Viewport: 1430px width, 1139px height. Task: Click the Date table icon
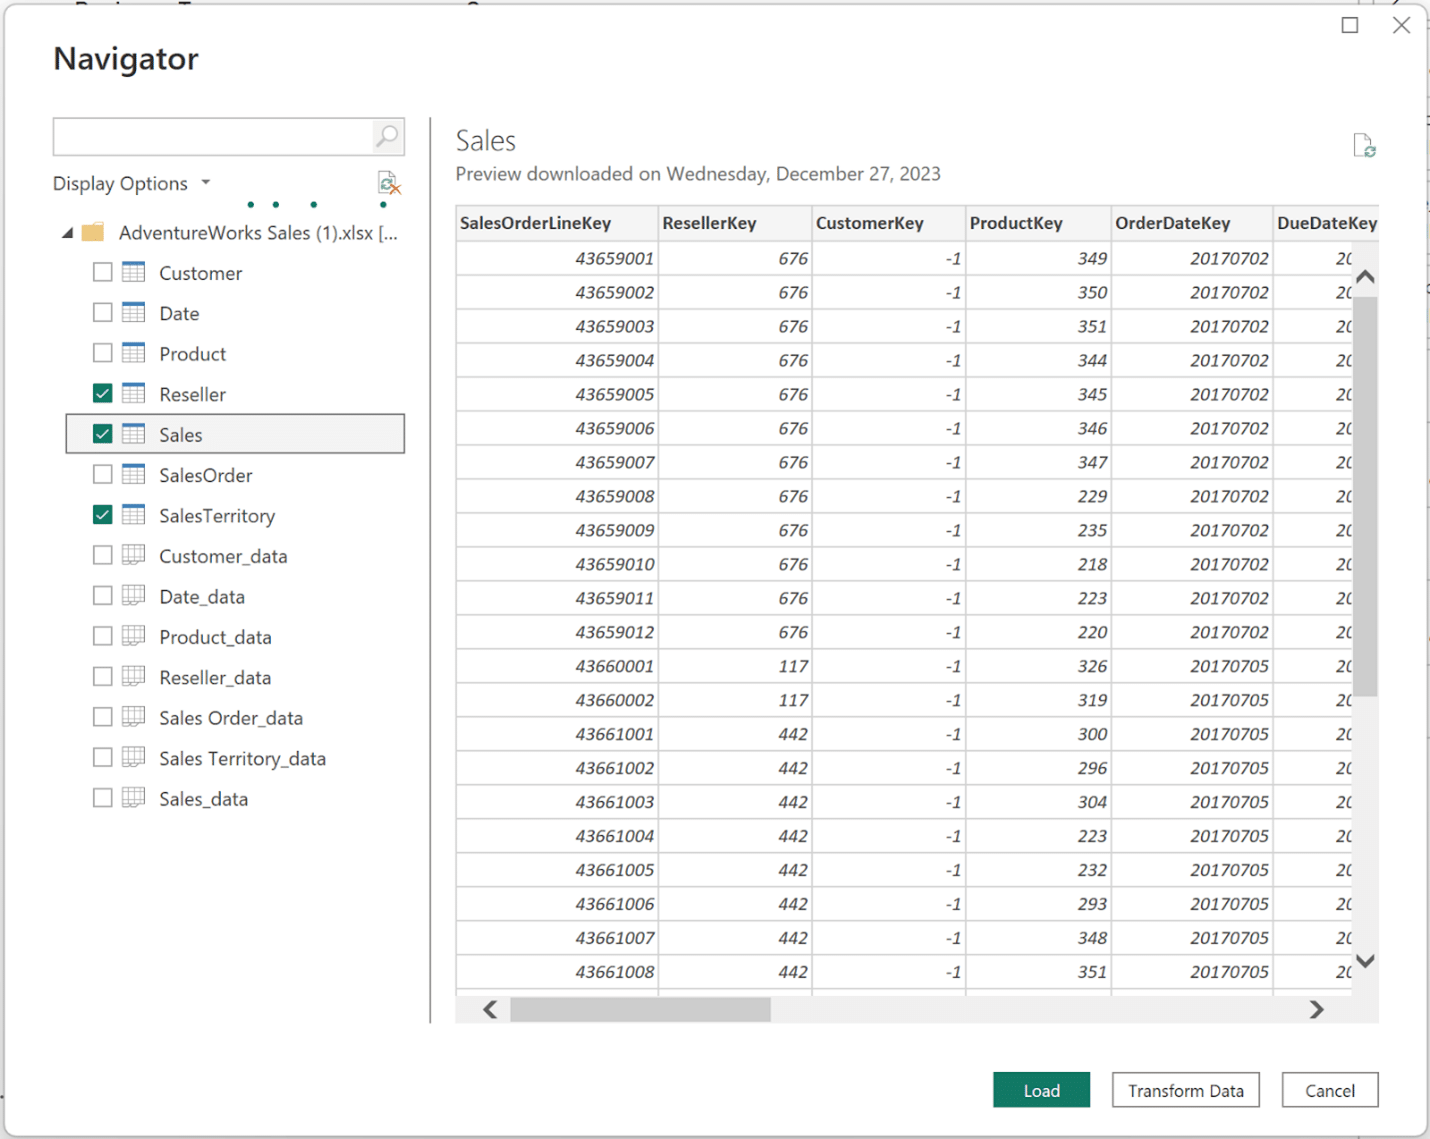[134, 312]
